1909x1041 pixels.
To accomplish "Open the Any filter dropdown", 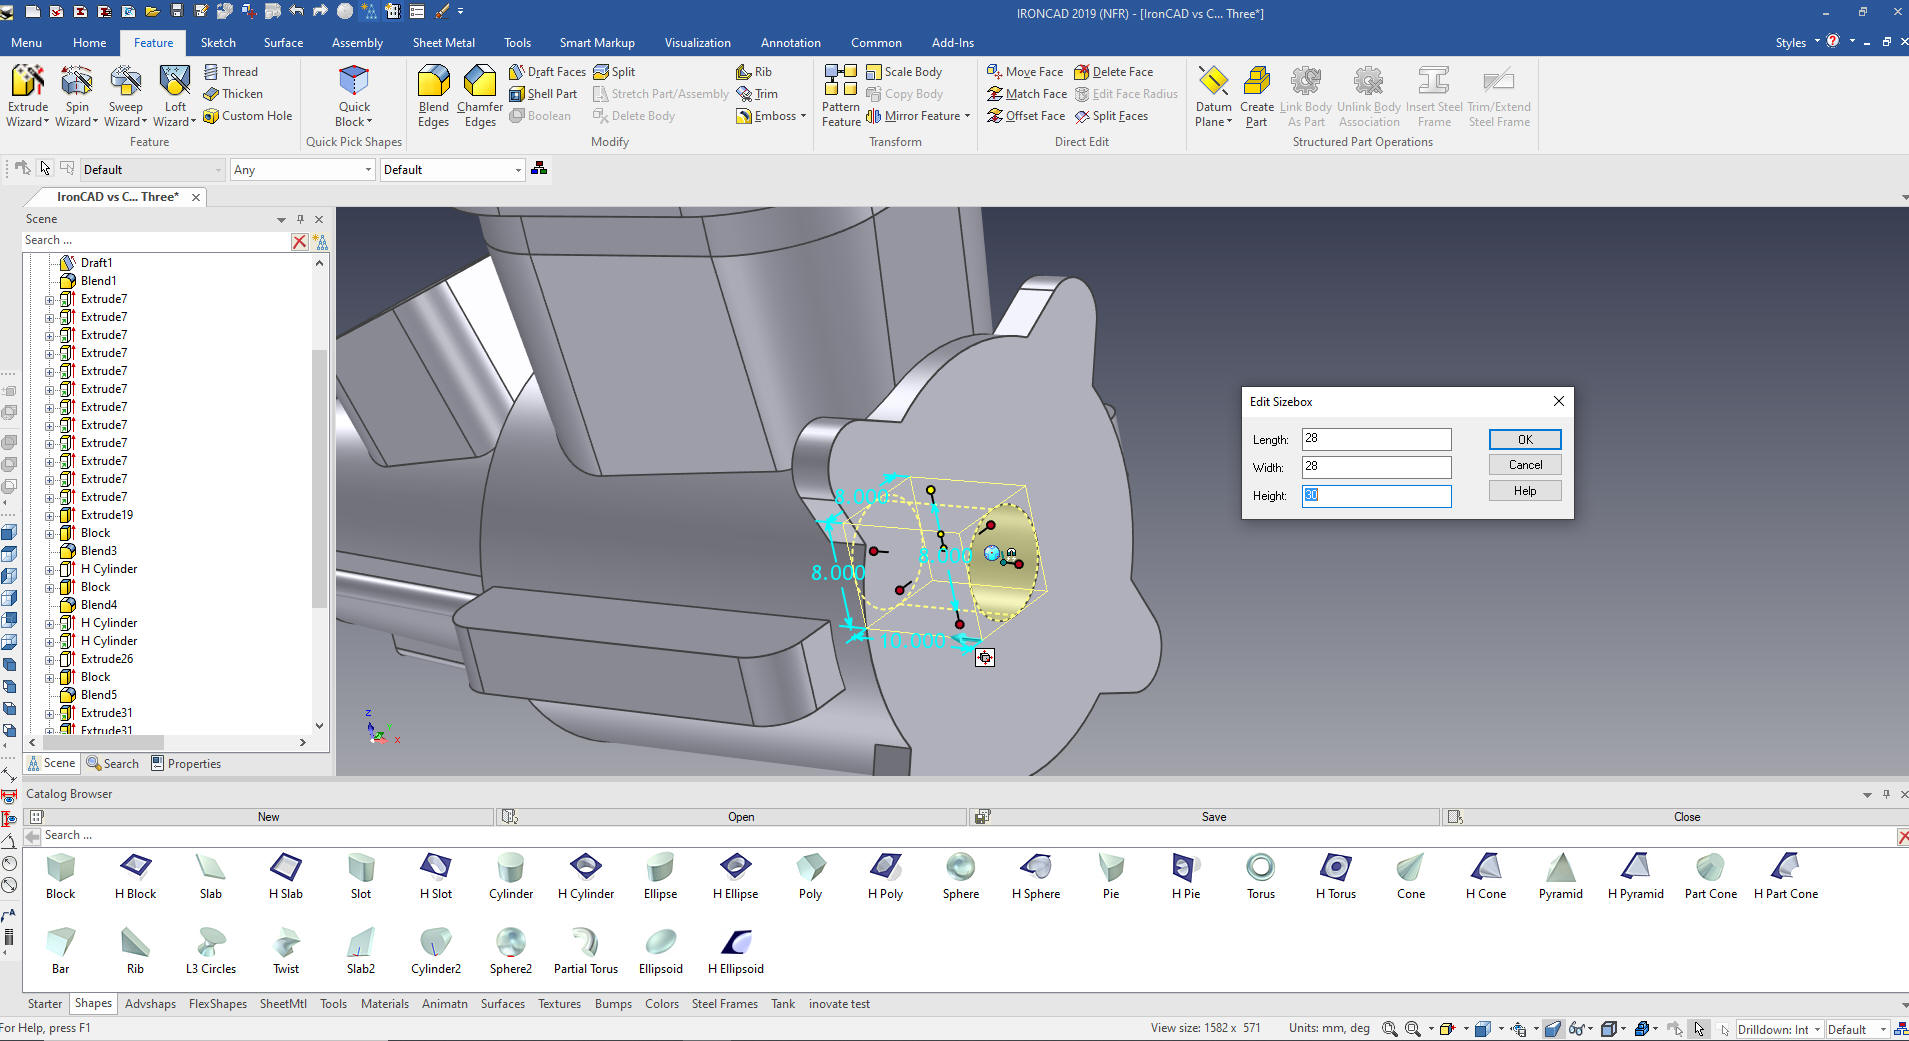I will coord(368,170).
